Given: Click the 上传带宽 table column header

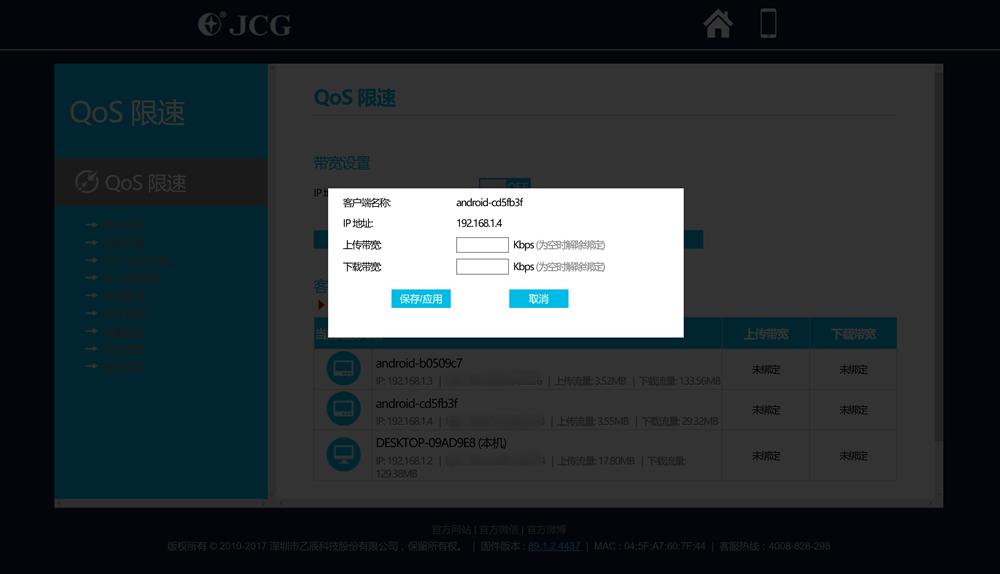Looking at the screenshot, I should [766, 334].
